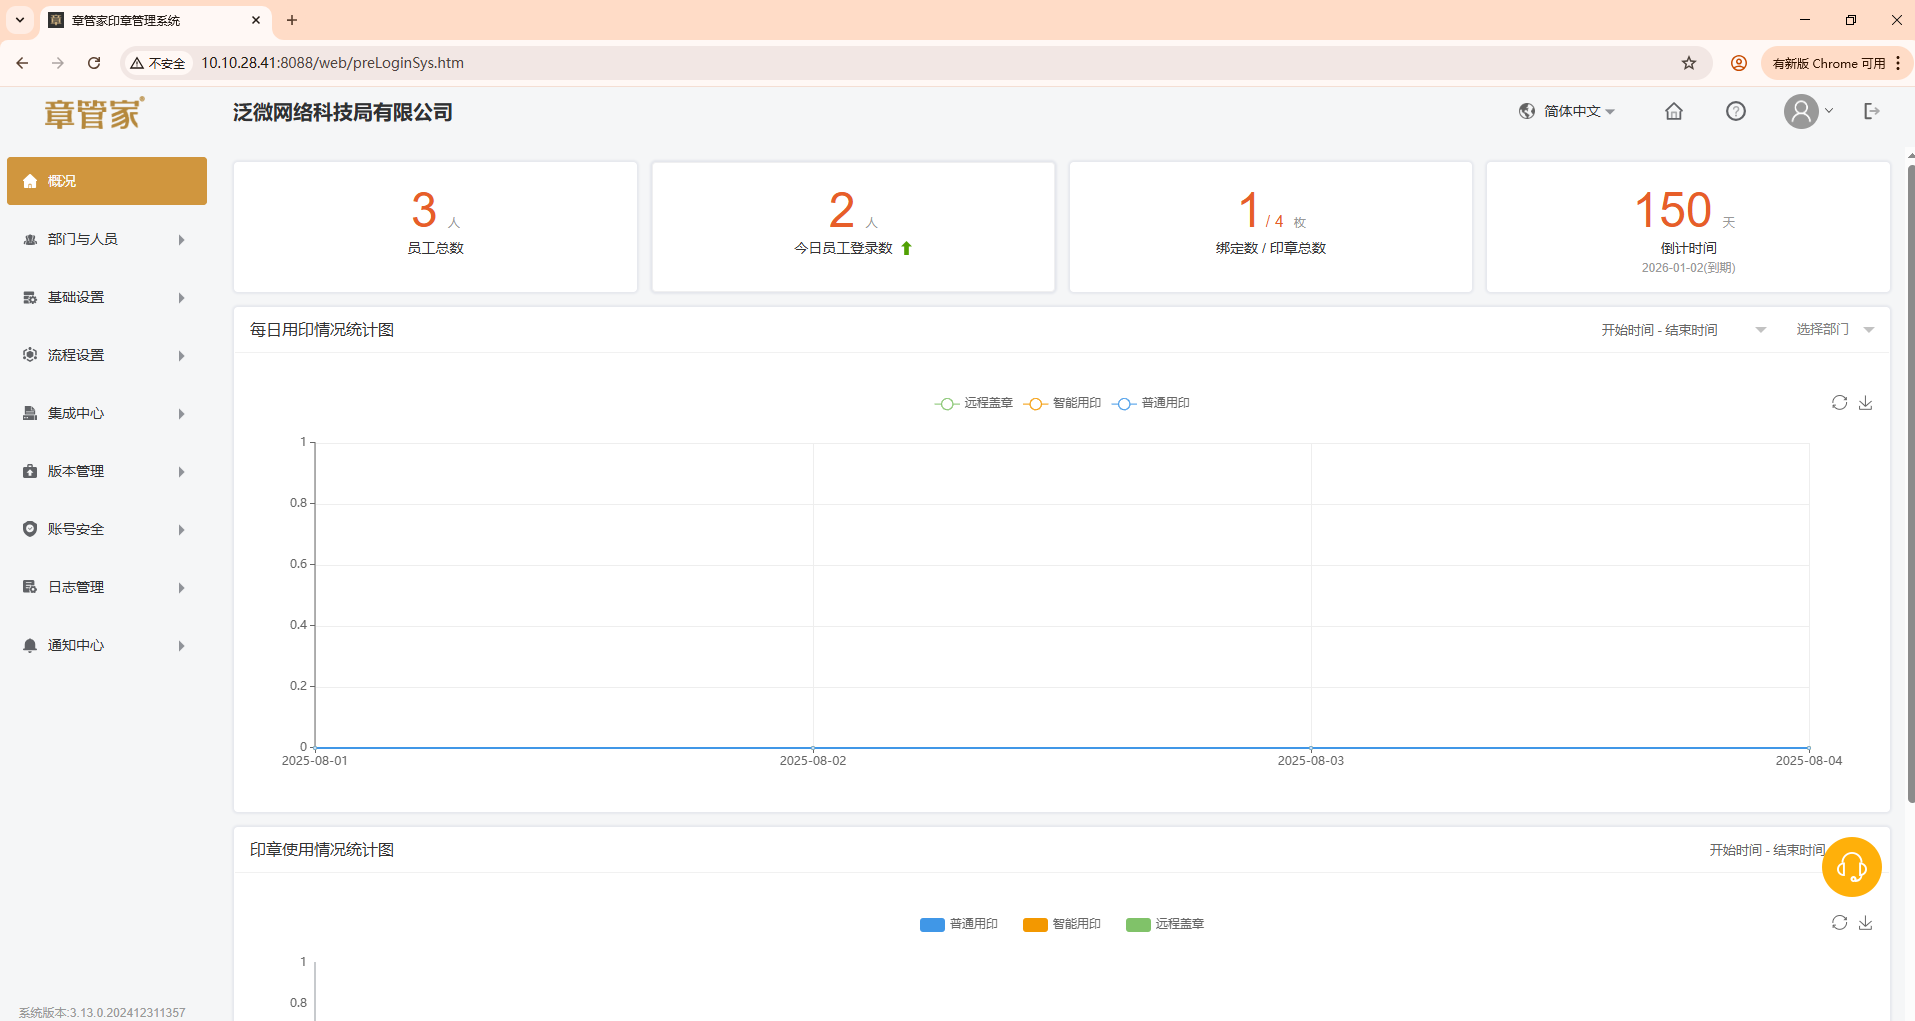
Task: Toggle the 普通用印 series in the daily chart legend
Action: [1151, 403]
